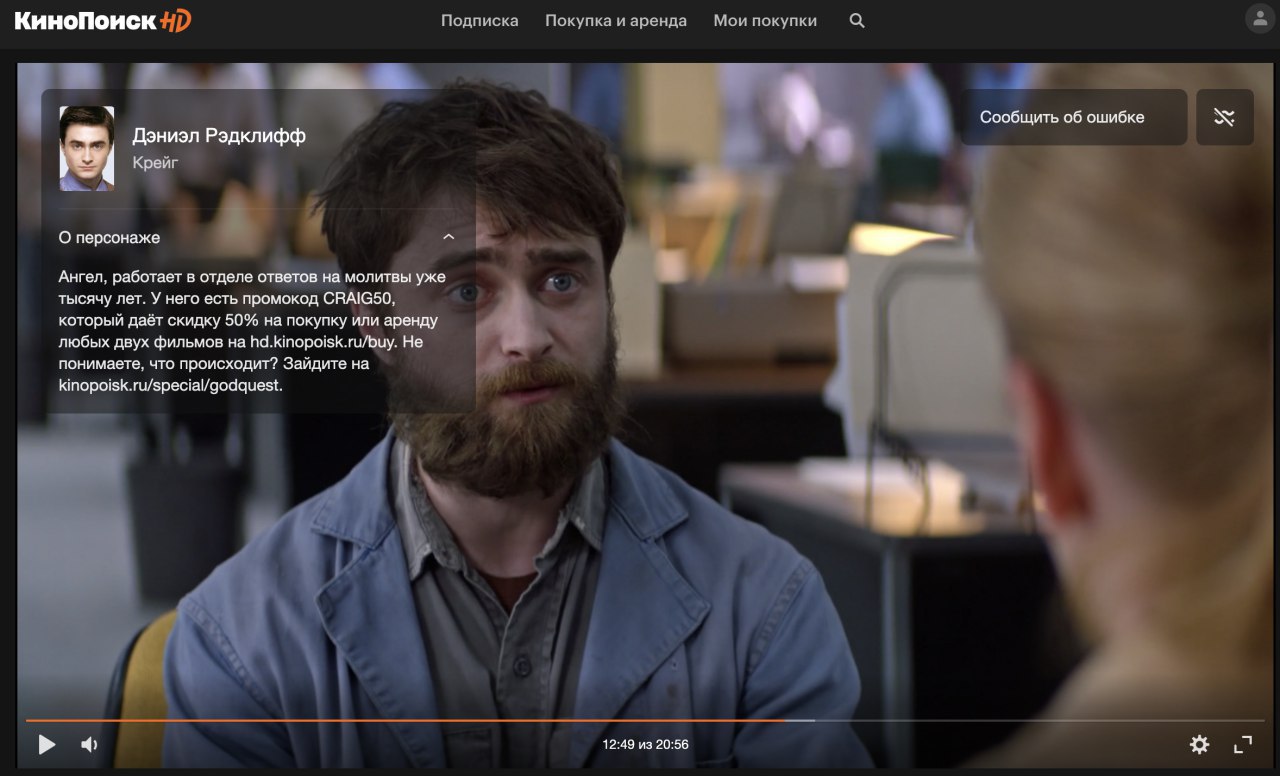Mute the video volume speaker icon

pos(89,744)
